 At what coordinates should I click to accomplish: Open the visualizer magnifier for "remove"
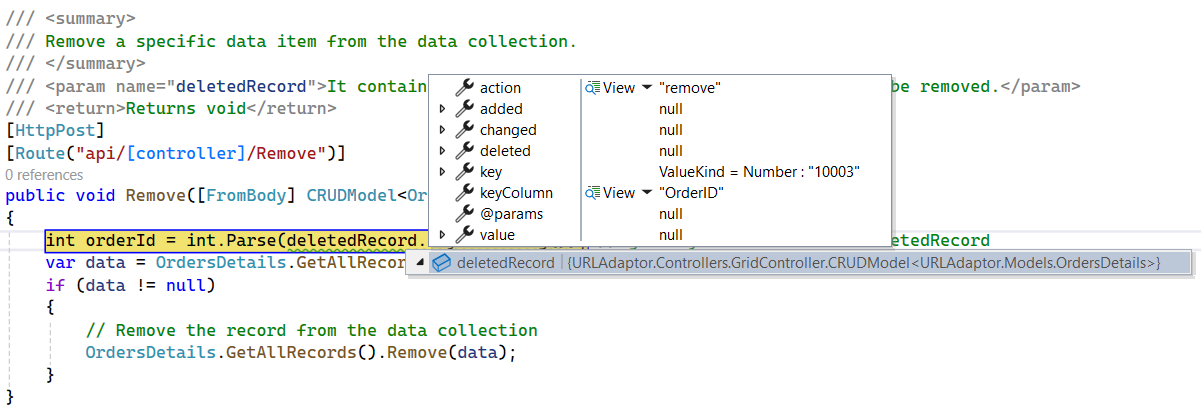coord(593,88)
